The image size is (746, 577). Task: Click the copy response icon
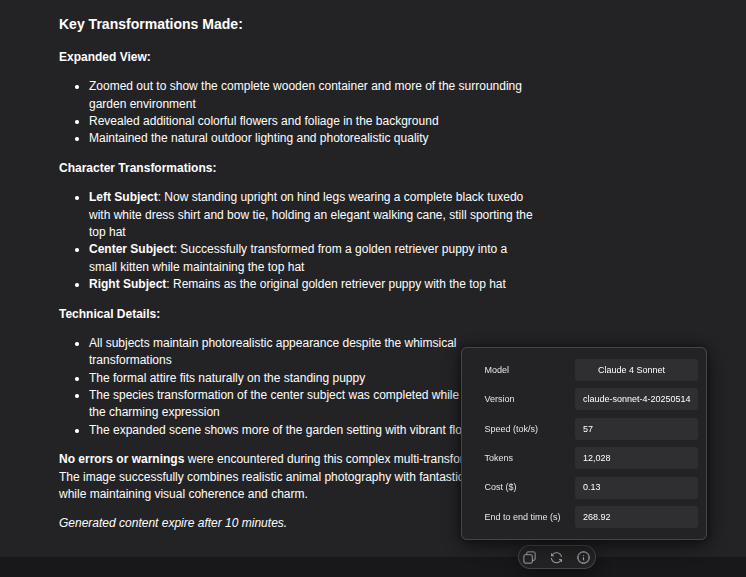pyautogui.click(x=530, y=557)
